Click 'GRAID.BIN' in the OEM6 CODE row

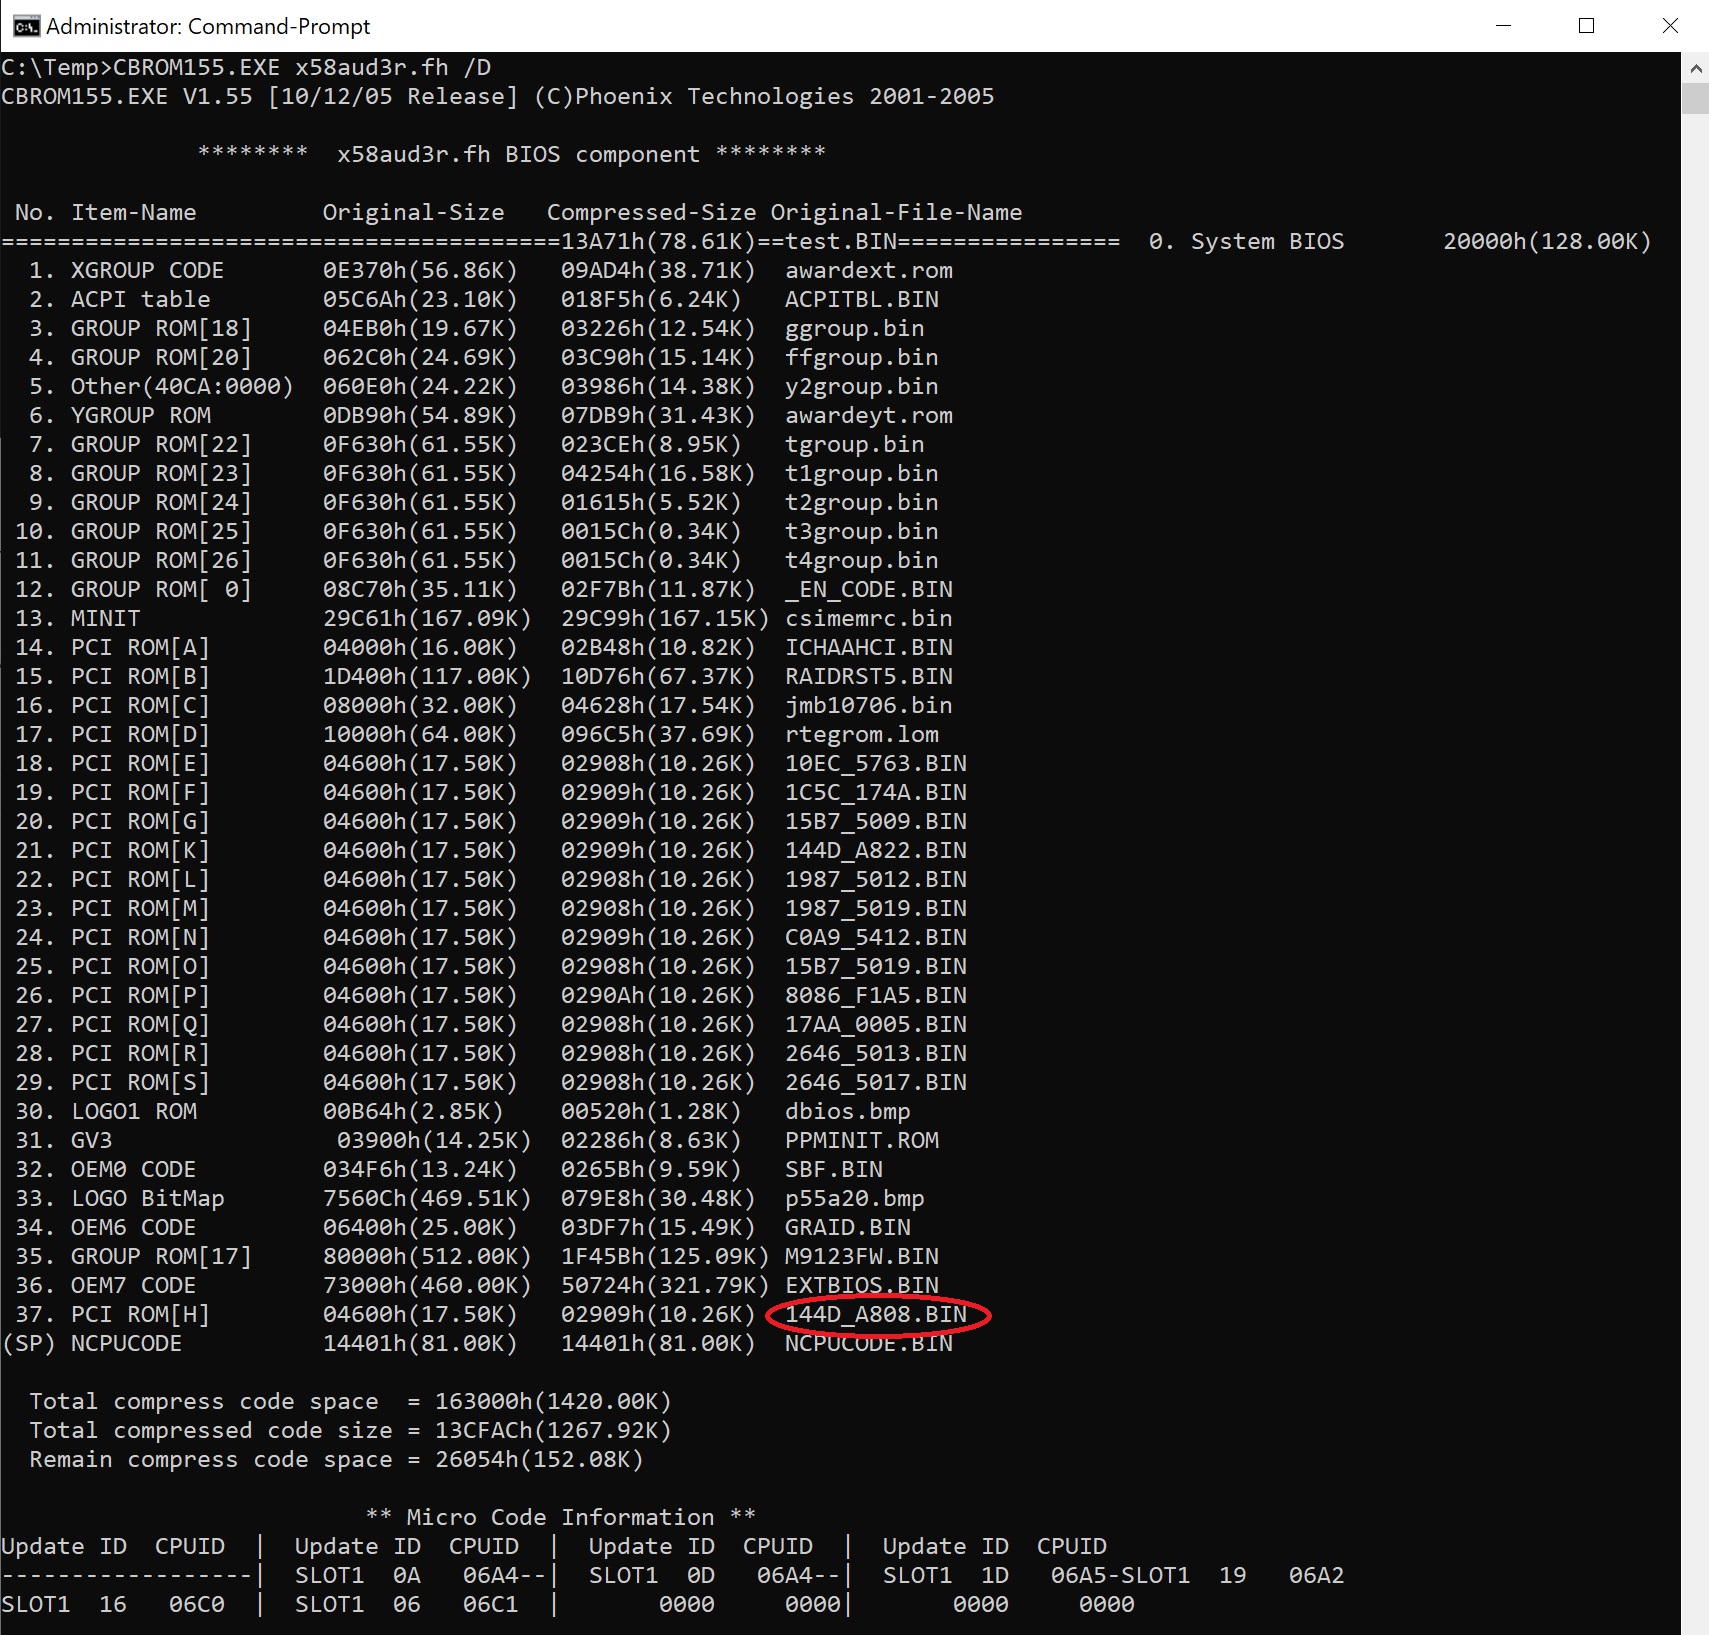click(848, 1227)
